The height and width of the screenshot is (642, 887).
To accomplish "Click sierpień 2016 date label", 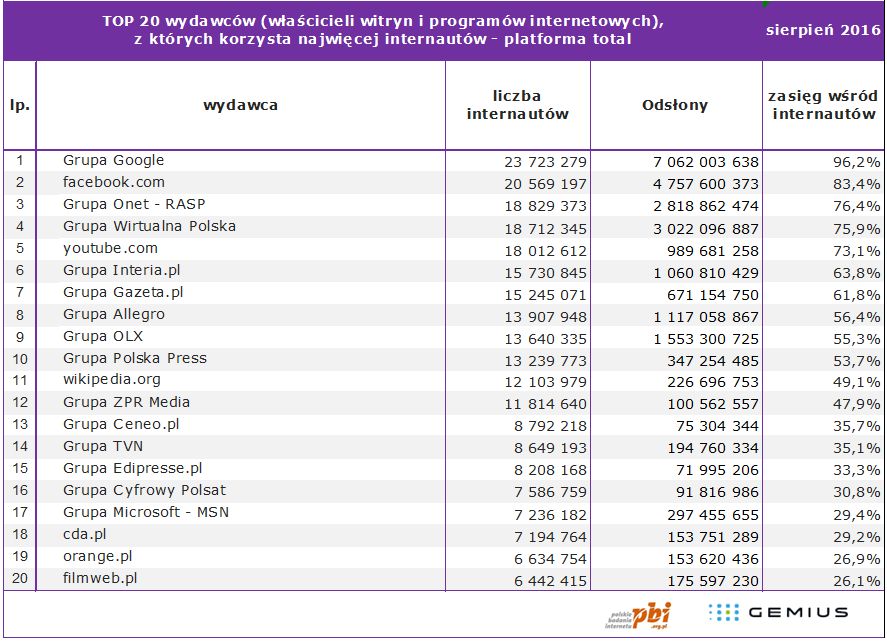I will pos(823,30).
